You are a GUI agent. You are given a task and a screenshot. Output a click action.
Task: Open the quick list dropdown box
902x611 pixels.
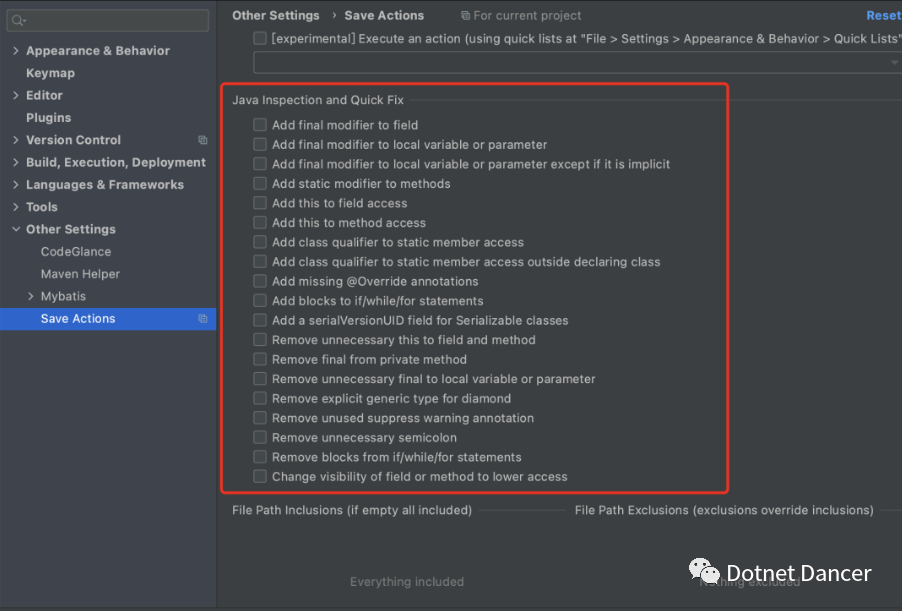(575, 62)
